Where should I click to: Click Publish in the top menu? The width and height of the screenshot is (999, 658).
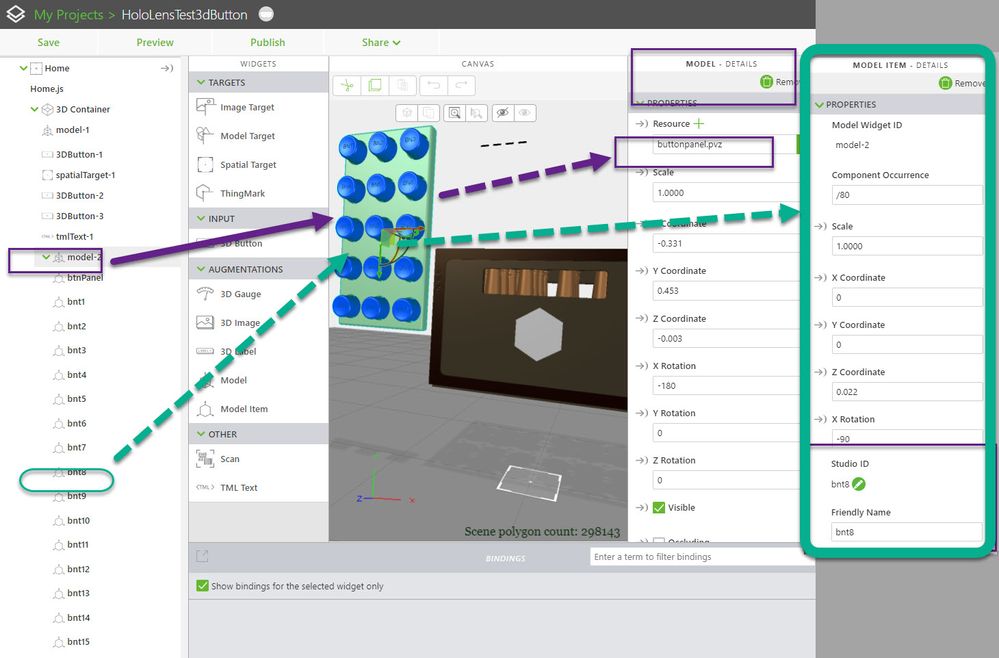268,43
